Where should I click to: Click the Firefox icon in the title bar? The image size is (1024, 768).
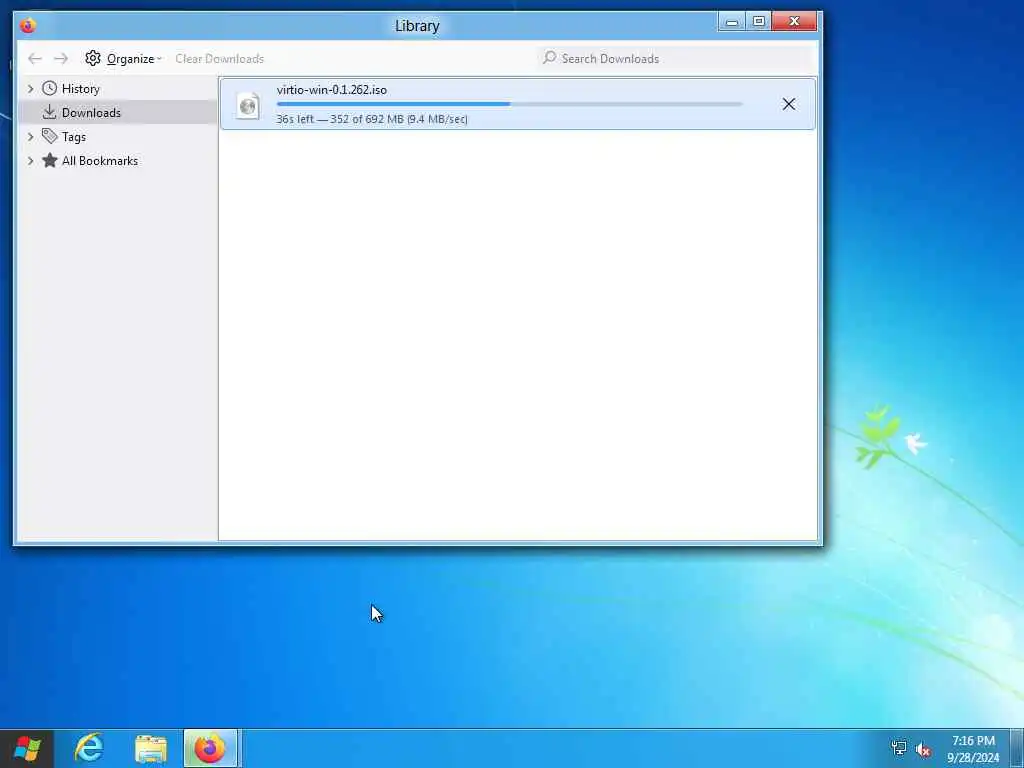pyautogui.click(x=27, y=25)
